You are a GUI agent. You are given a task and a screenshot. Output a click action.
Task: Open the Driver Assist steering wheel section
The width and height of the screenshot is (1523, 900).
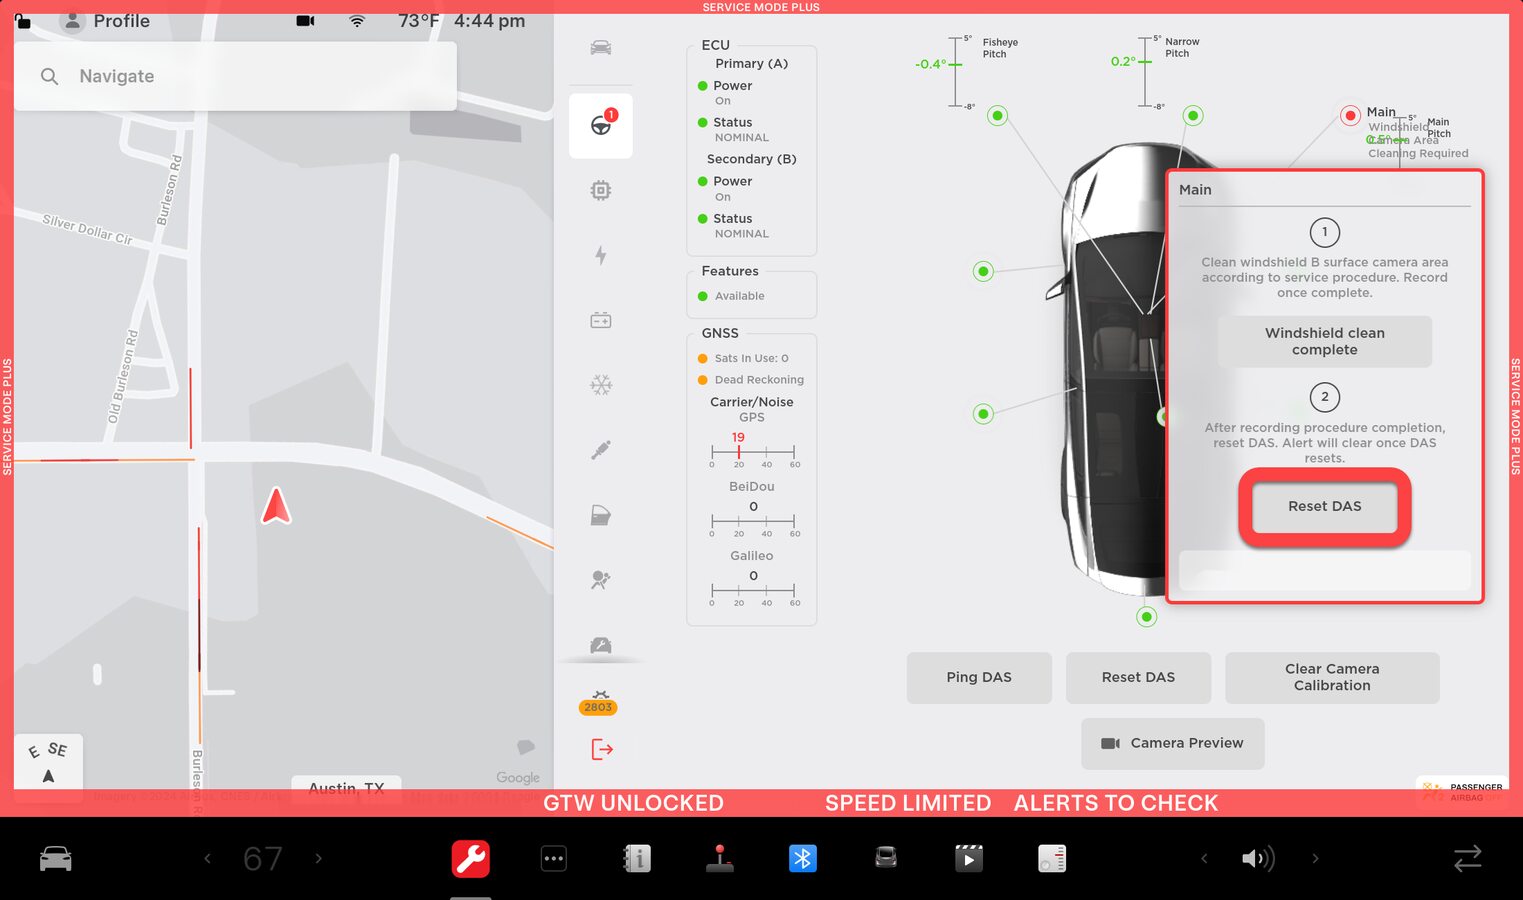point(601,125)
